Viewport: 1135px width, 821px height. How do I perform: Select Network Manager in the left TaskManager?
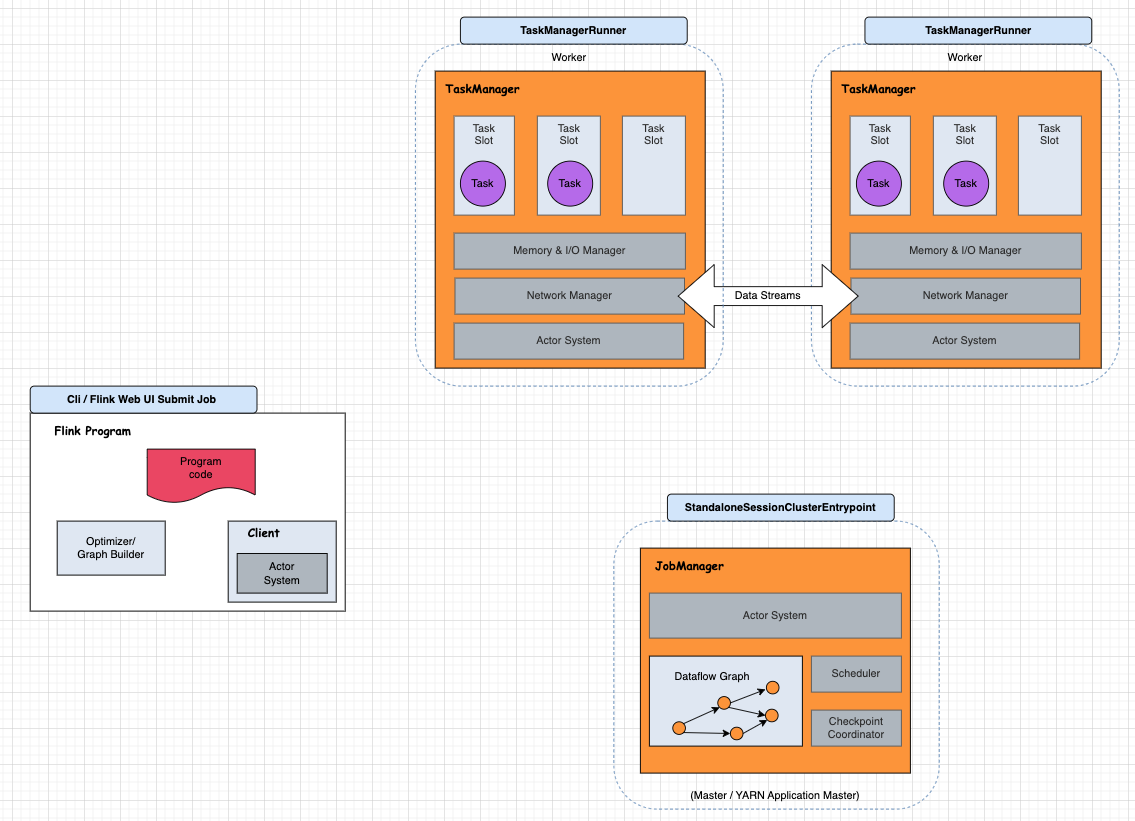(570, 295)
